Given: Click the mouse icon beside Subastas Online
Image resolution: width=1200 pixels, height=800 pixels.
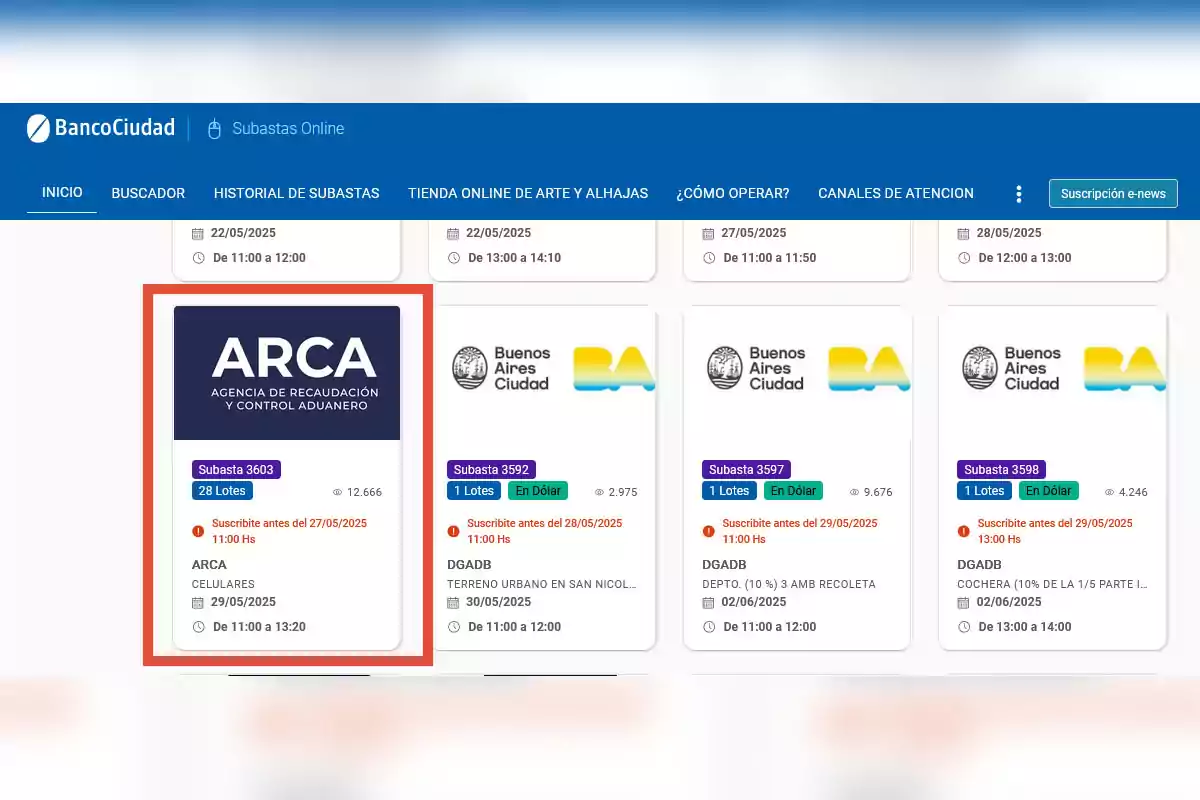Looking at the screenshot, I should (214, 128).
